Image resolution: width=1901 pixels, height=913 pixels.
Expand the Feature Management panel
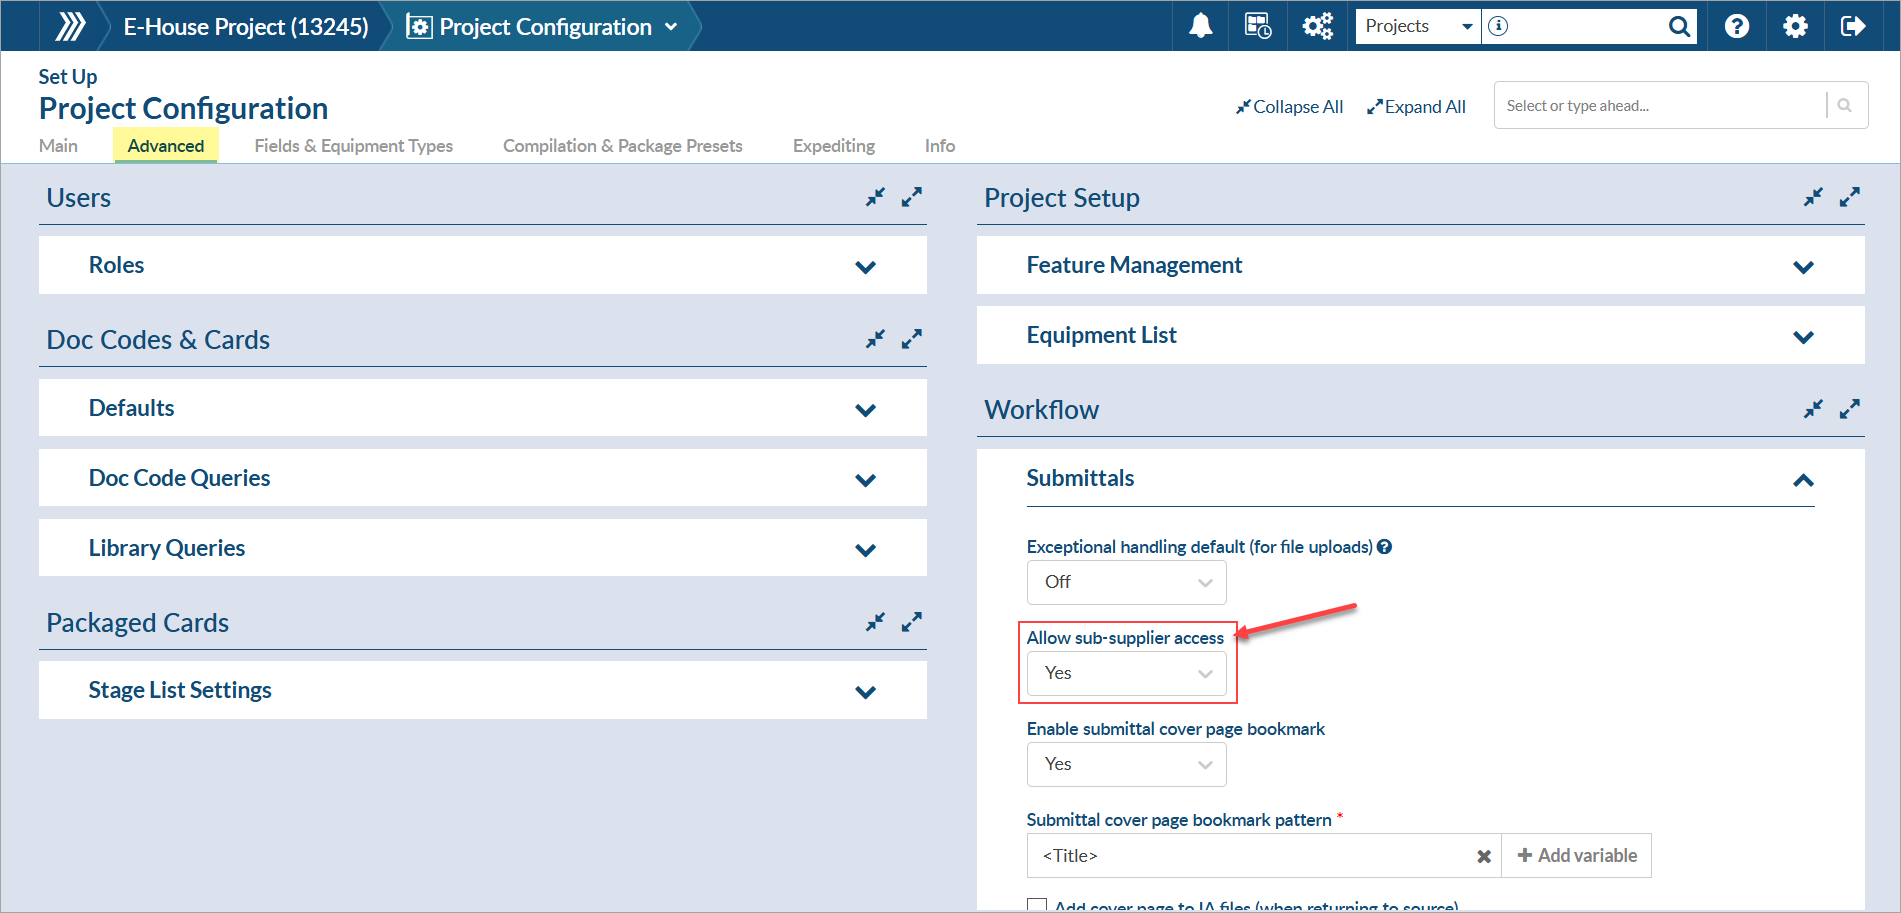click(1803, 267)
